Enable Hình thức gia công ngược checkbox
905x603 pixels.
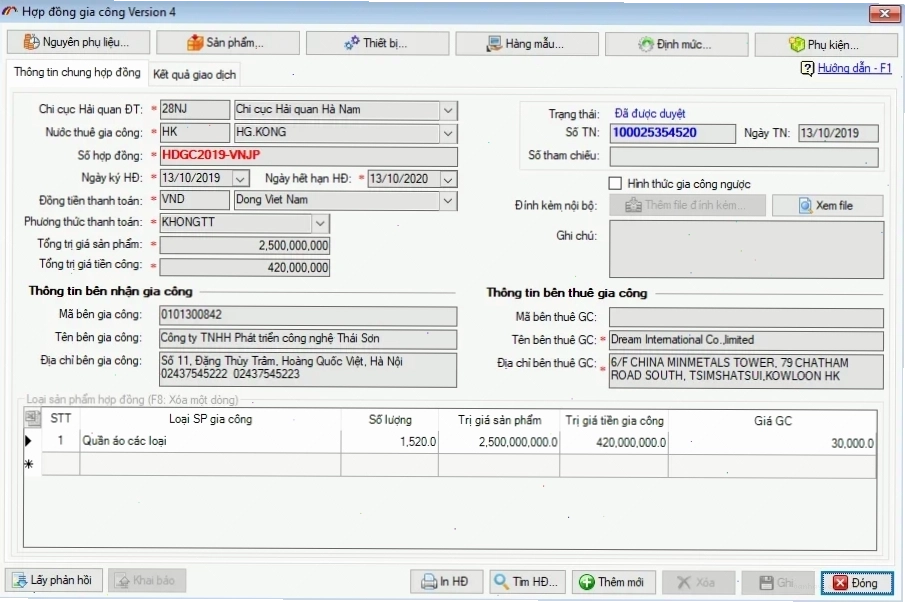(615, 183)
